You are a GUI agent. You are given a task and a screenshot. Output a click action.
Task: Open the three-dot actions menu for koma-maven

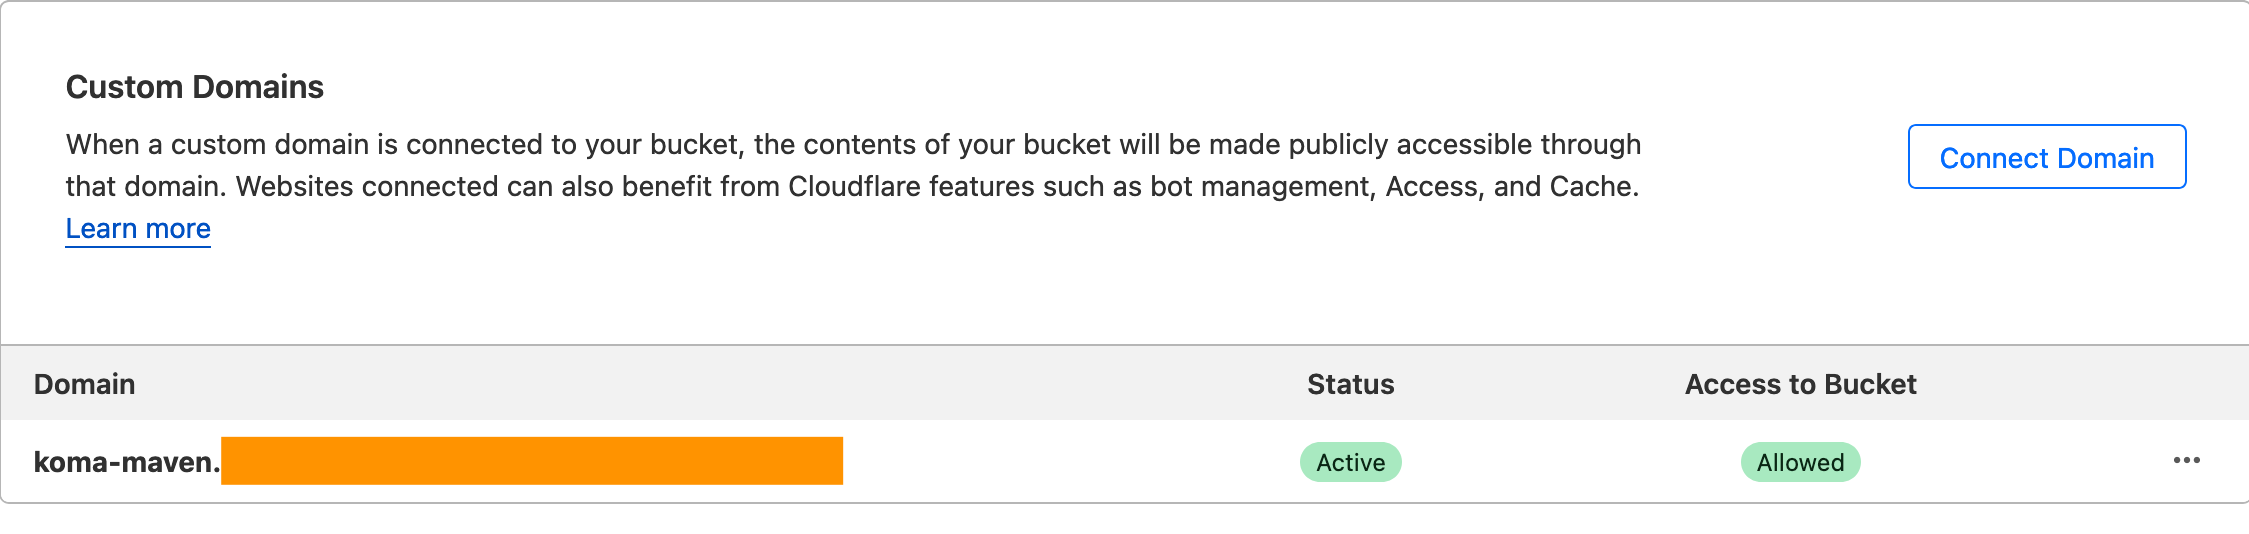pos(2186,460)
